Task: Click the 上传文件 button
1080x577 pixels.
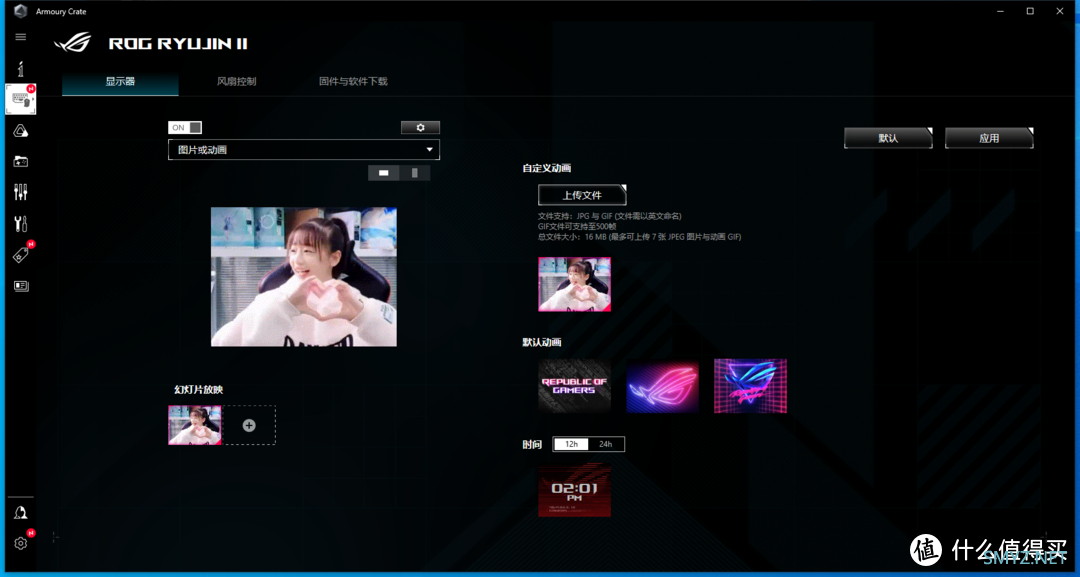Action: [582, 195]
